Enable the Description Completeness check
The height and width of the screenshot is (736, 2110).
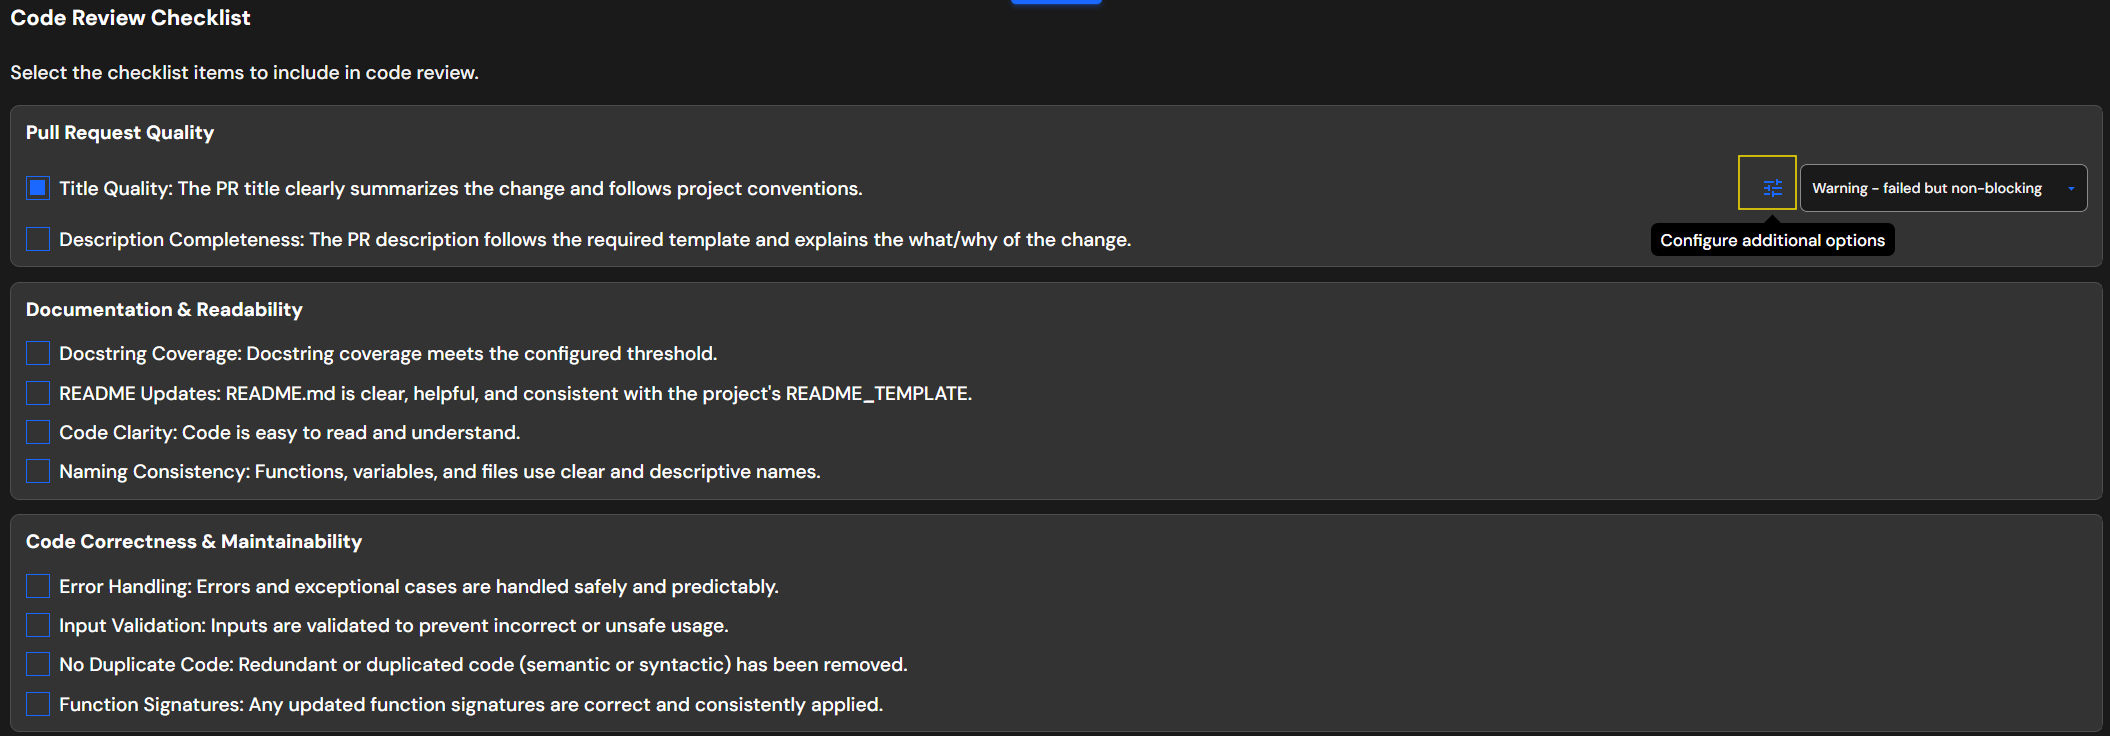point(37,239)
